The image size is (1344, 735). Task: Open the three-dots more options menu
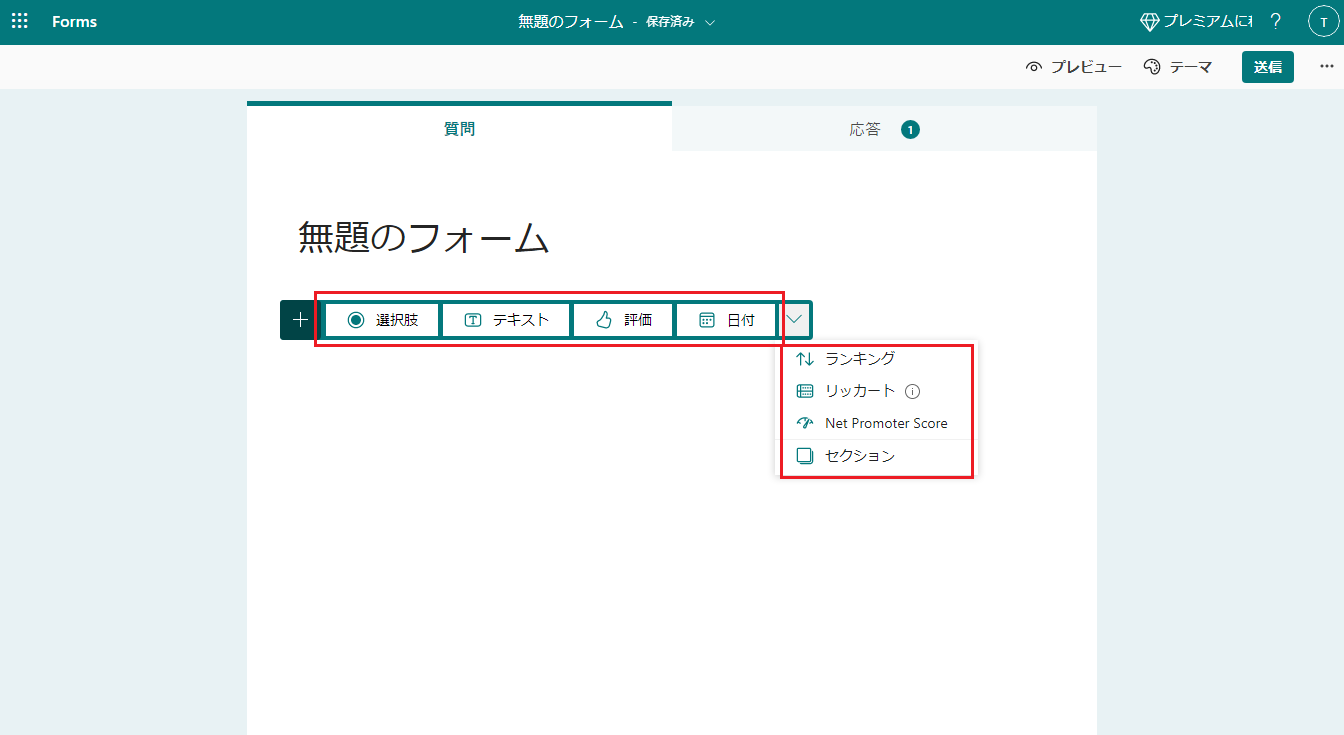[1327, 67]
